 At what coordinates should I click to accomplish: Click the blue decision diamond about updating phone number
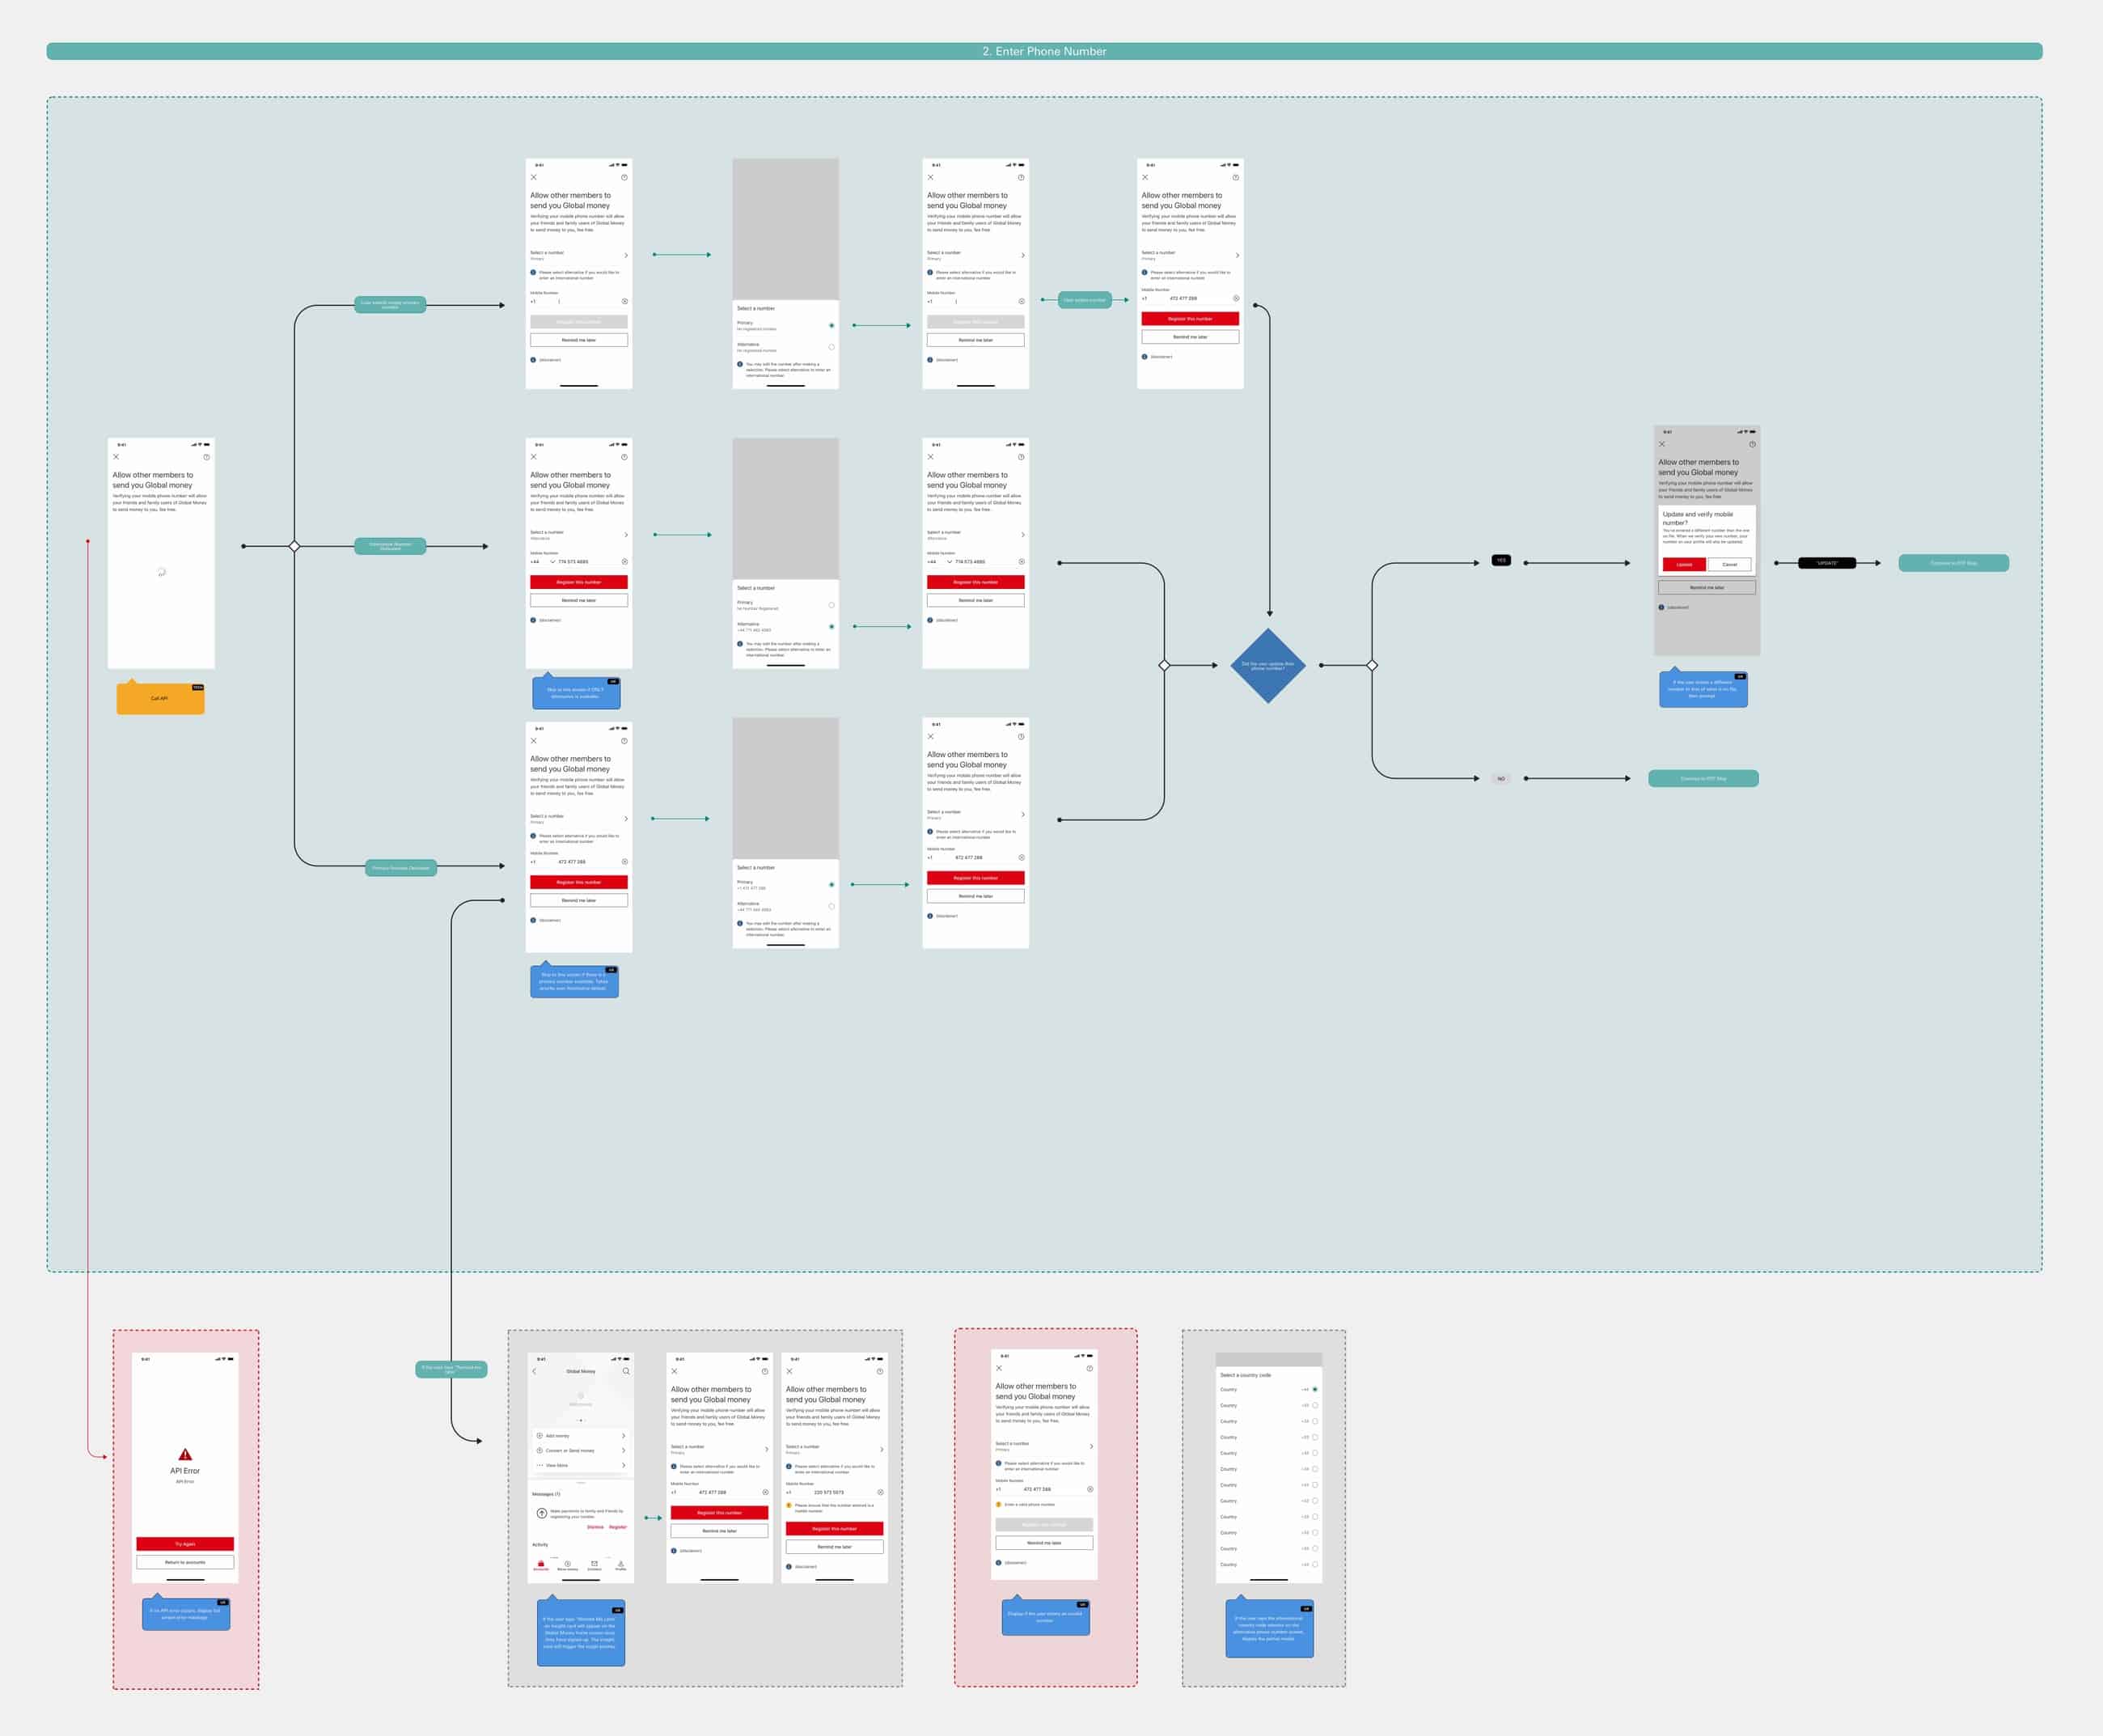[x=1268, y=665]
